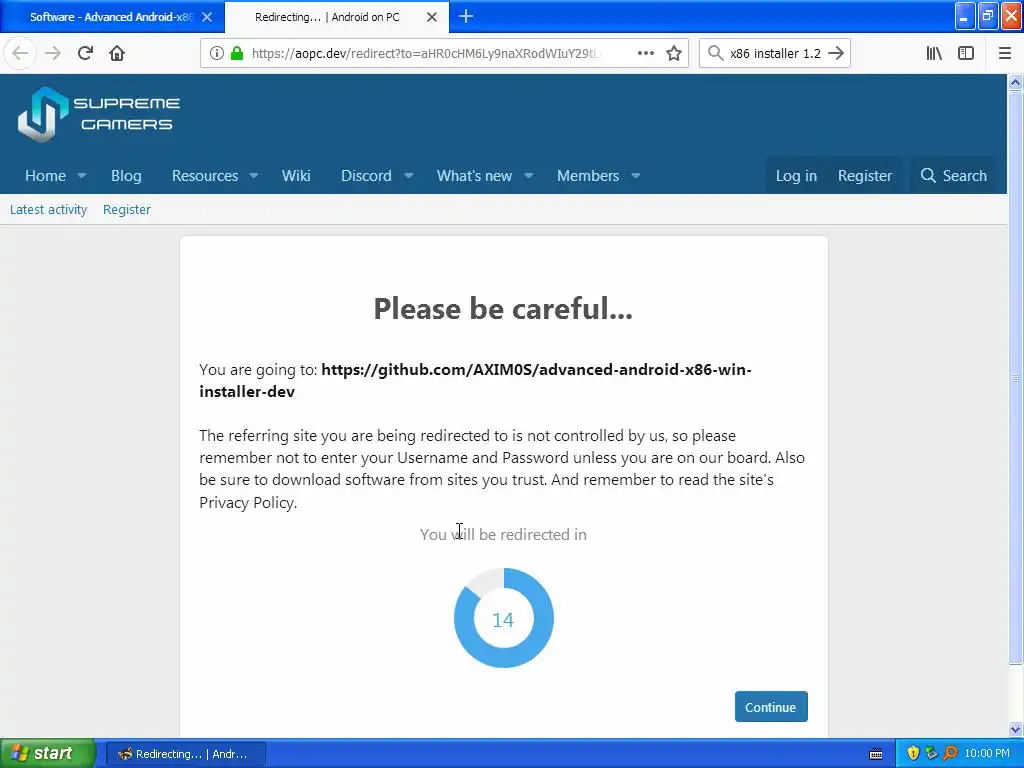Image resolution: width=1024 pixels, height=768 pixels.
Task: Click the vertical scrollbar thumb
Action: click(x=1015, y=377)
